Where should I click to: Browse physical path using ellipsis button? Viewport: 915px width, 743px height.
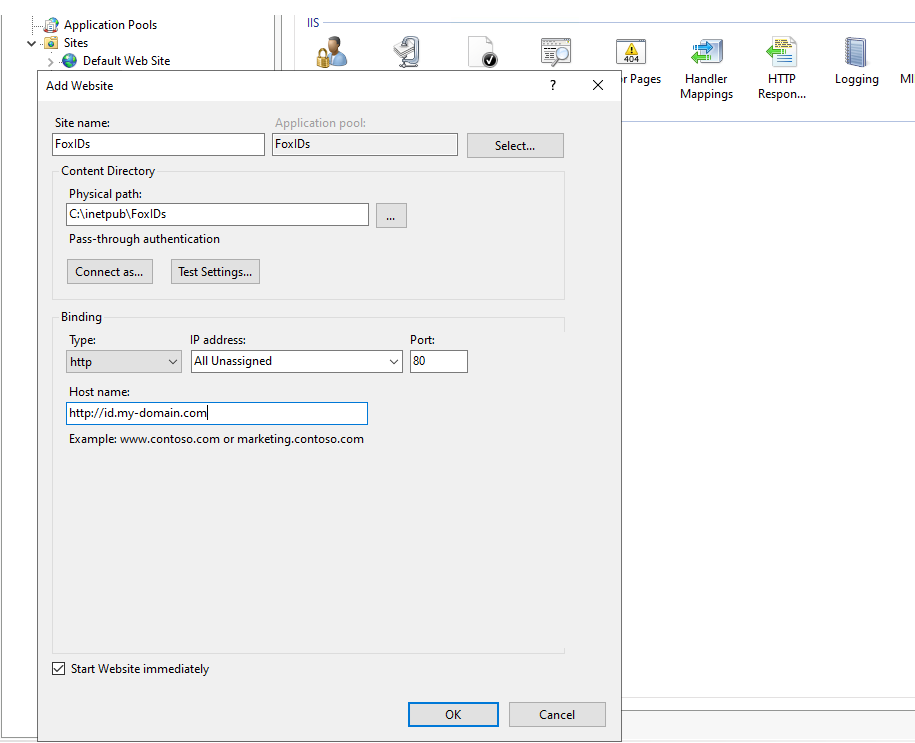click(x=391, y=215)
